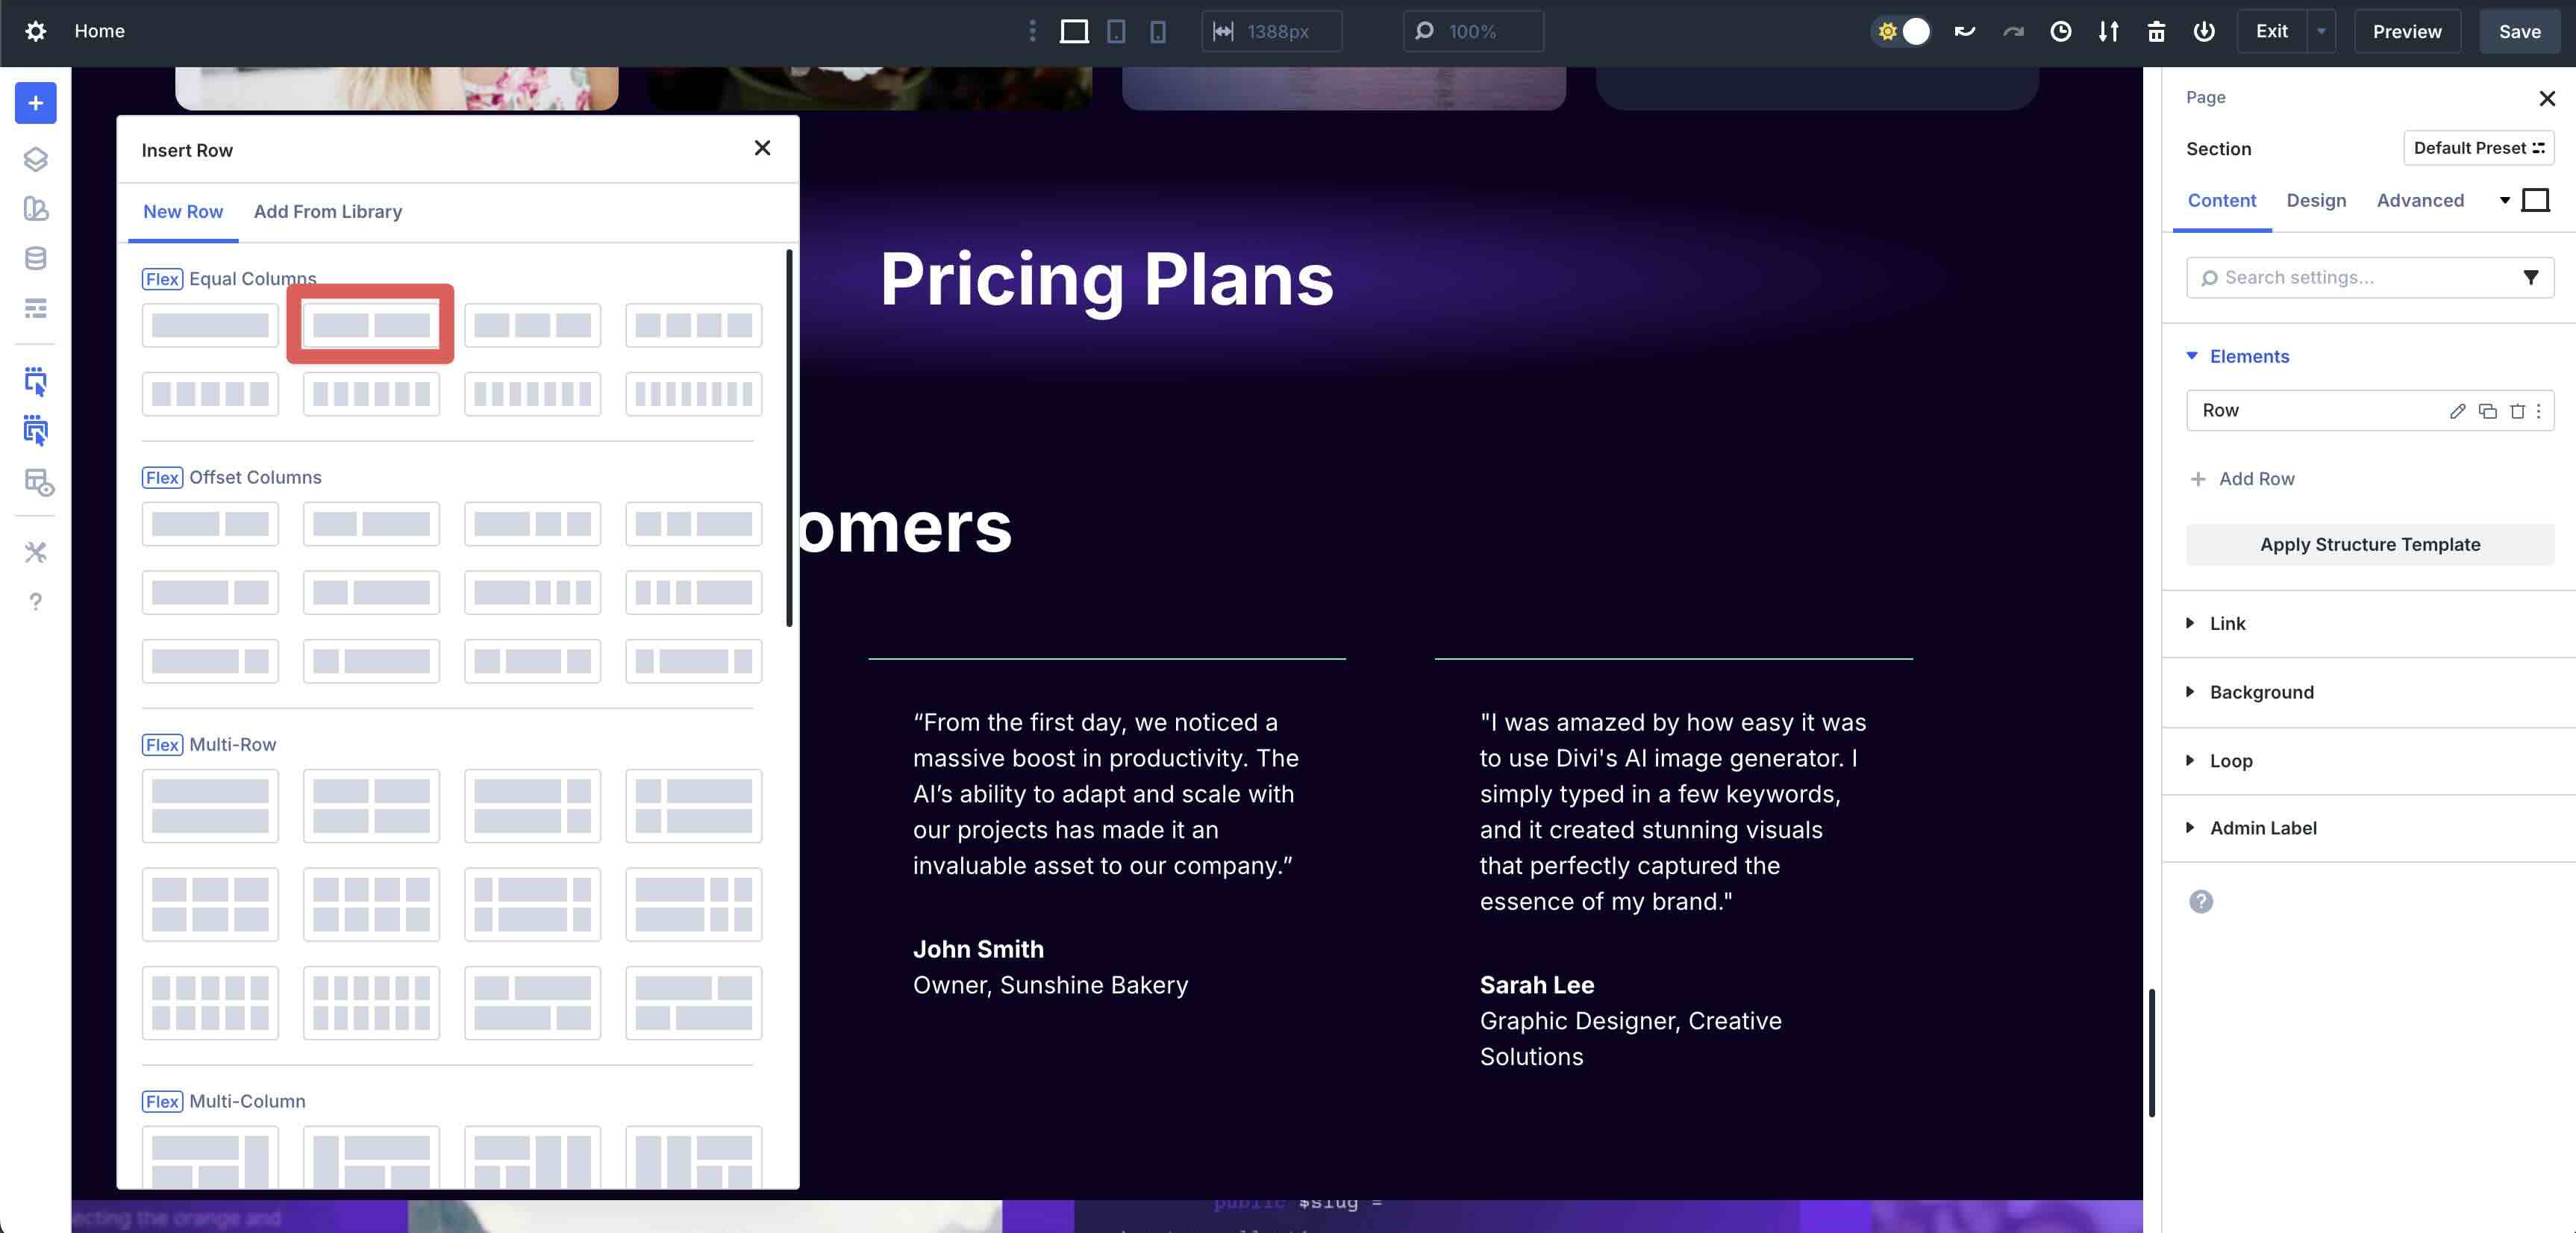
Task: Open the builder settings gear icon
Action: (36, 31)
